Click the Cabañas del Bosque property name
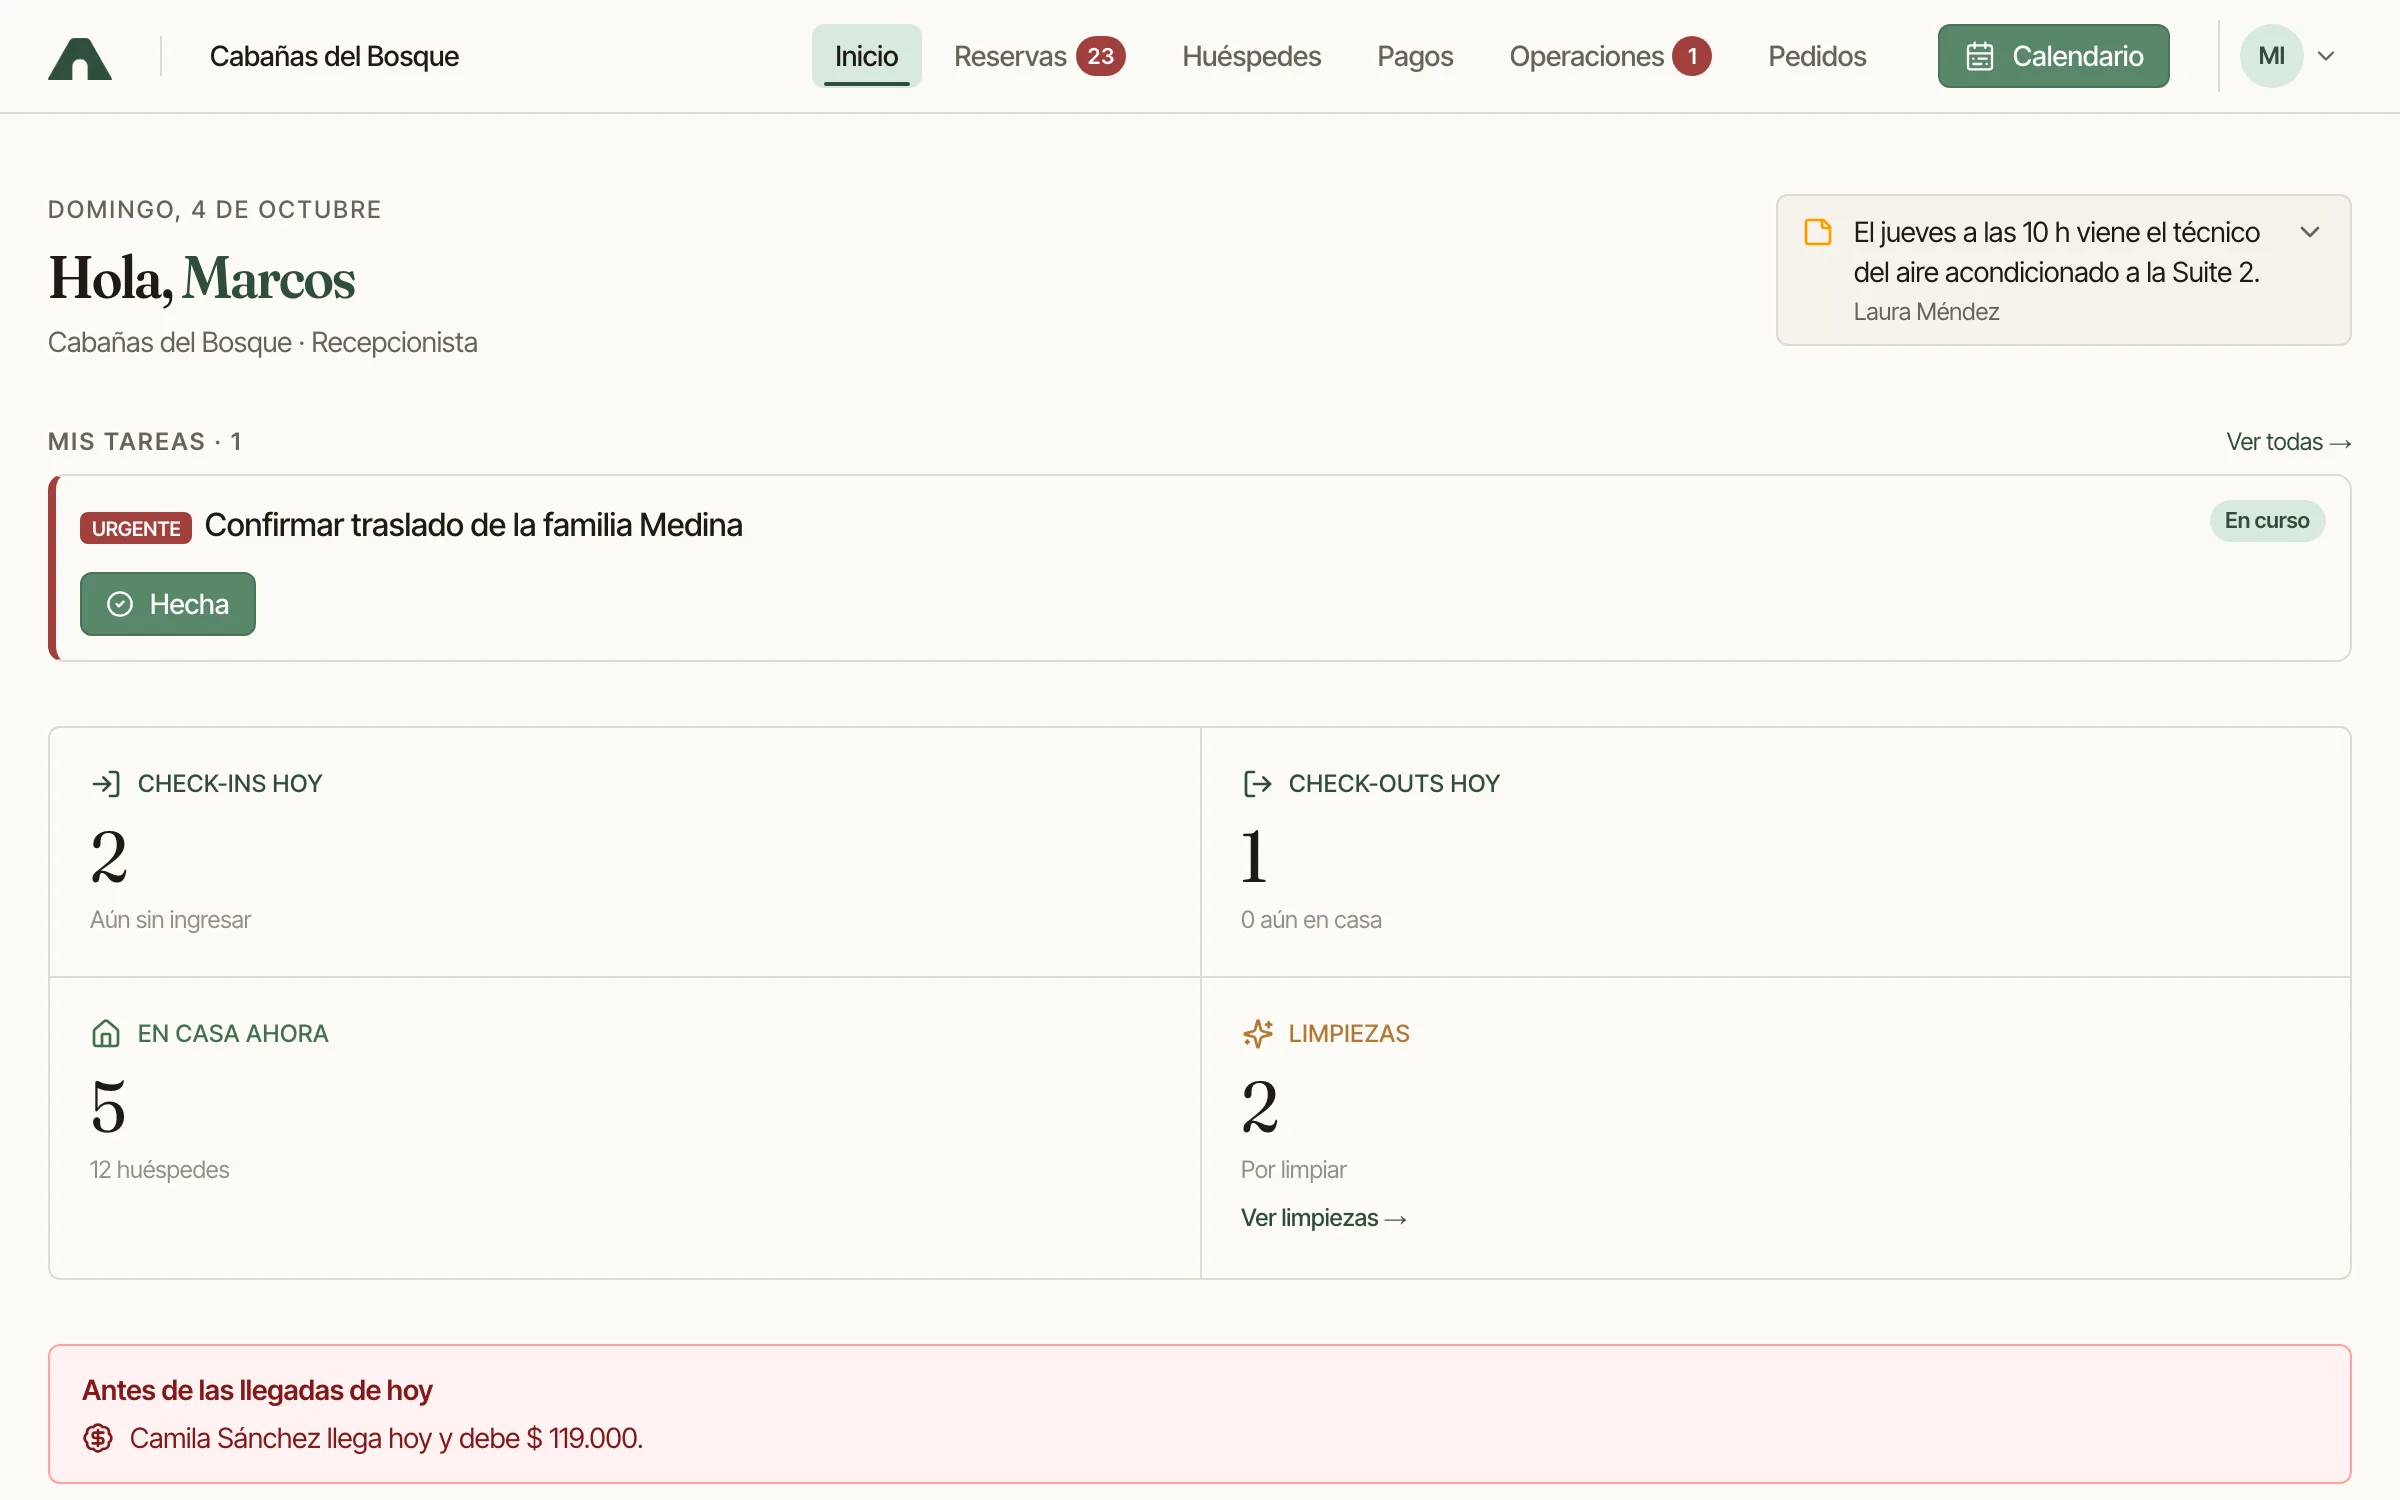This screenshot has height=1500, width=2400. (x=334, y=56)
